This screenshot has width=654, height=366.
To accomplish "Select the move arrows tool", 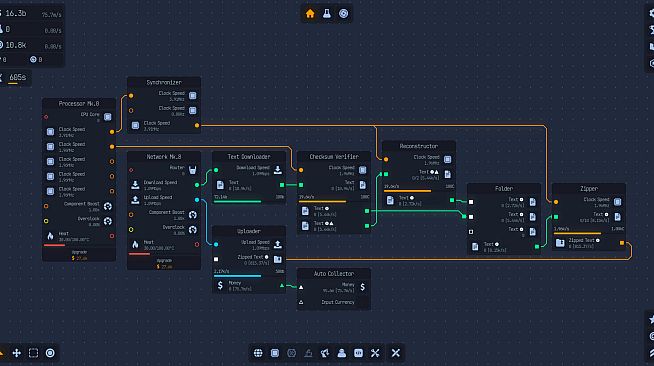I will tap(17, 353).
